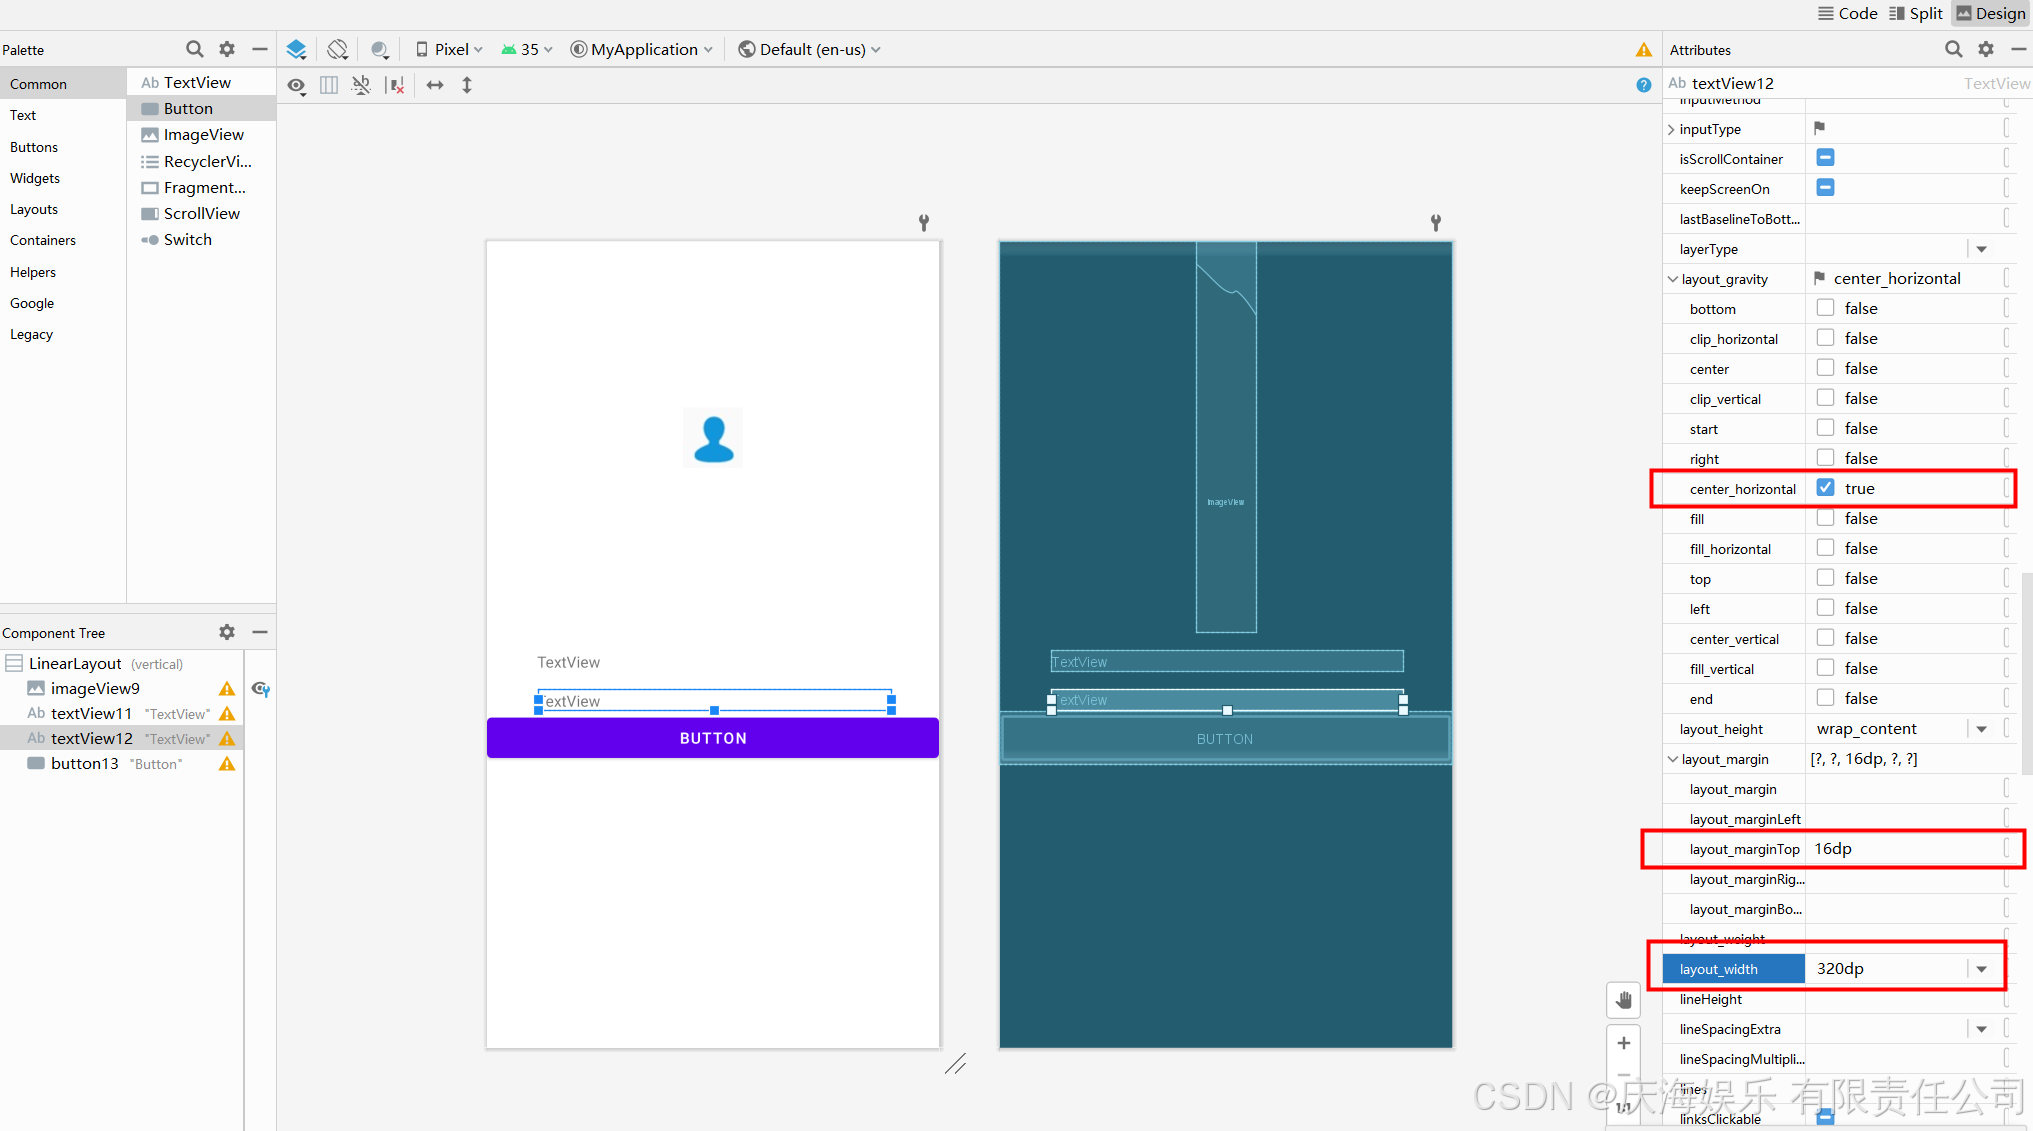Open the layout_width value dropdown
Screen dimensions: 2033x1131
[x=1981, y=969]
